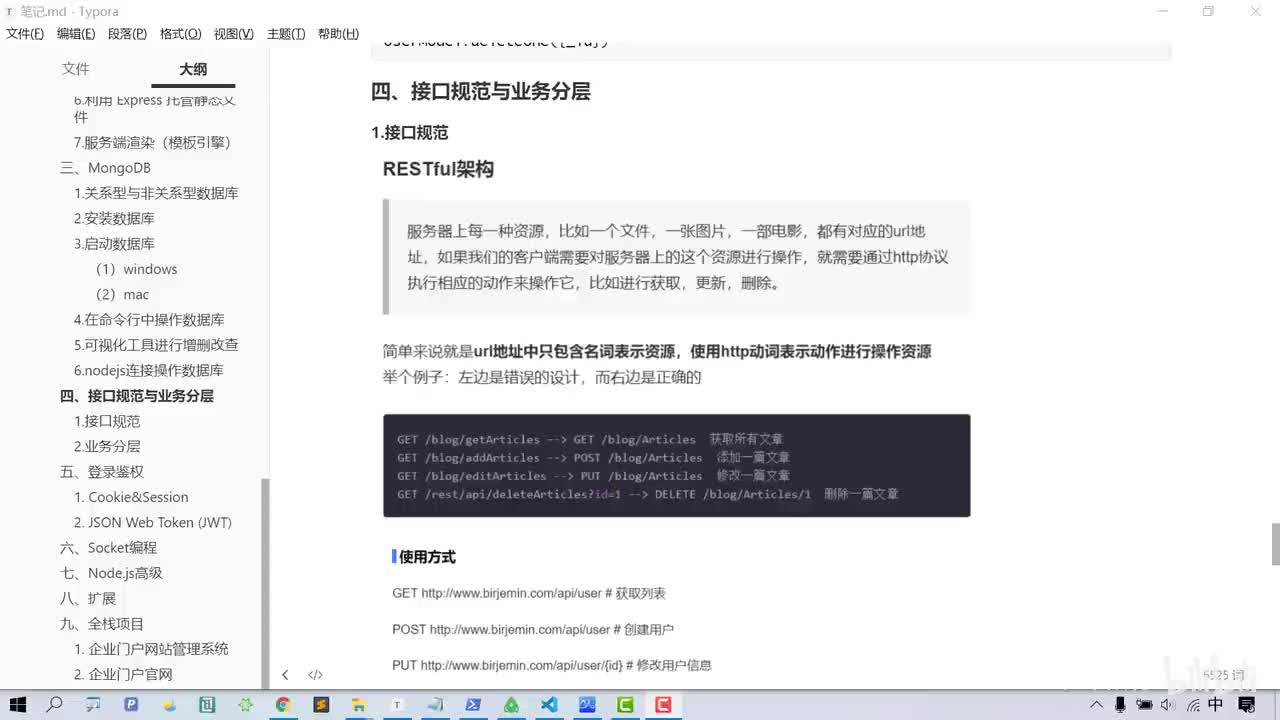
Task: Click the battery tray icon
Action: pos(1144,705)
